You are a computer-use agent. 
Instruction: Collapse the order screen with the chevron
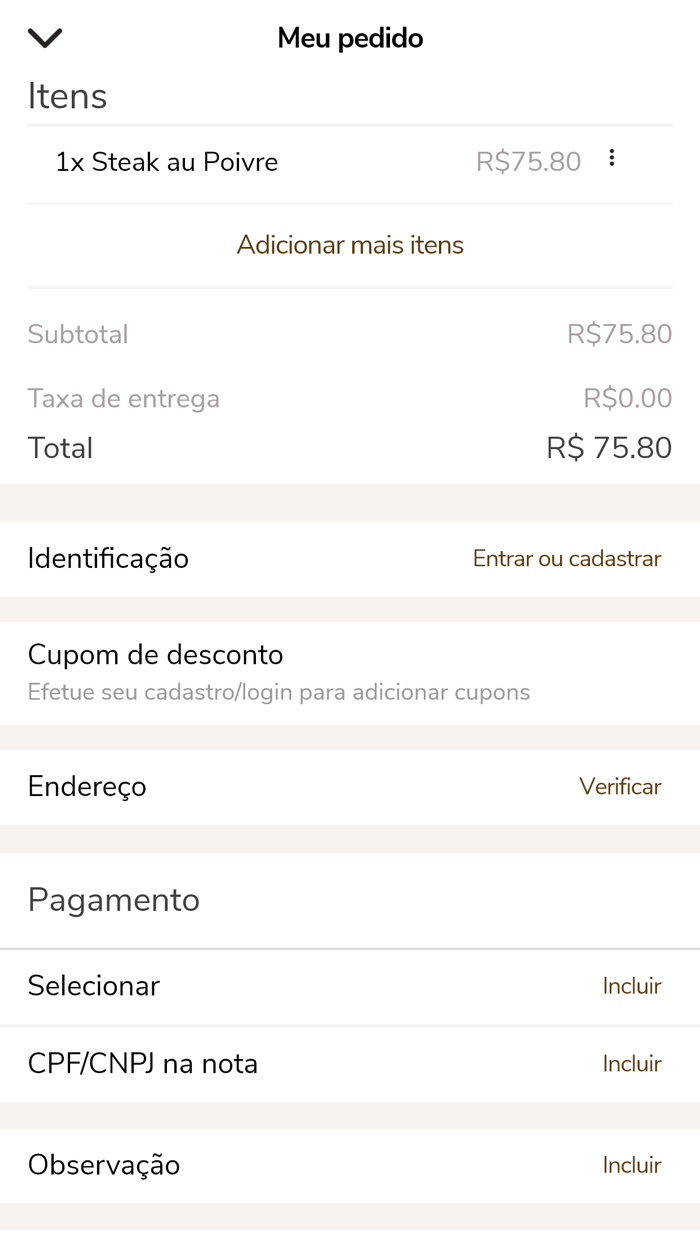44,37
